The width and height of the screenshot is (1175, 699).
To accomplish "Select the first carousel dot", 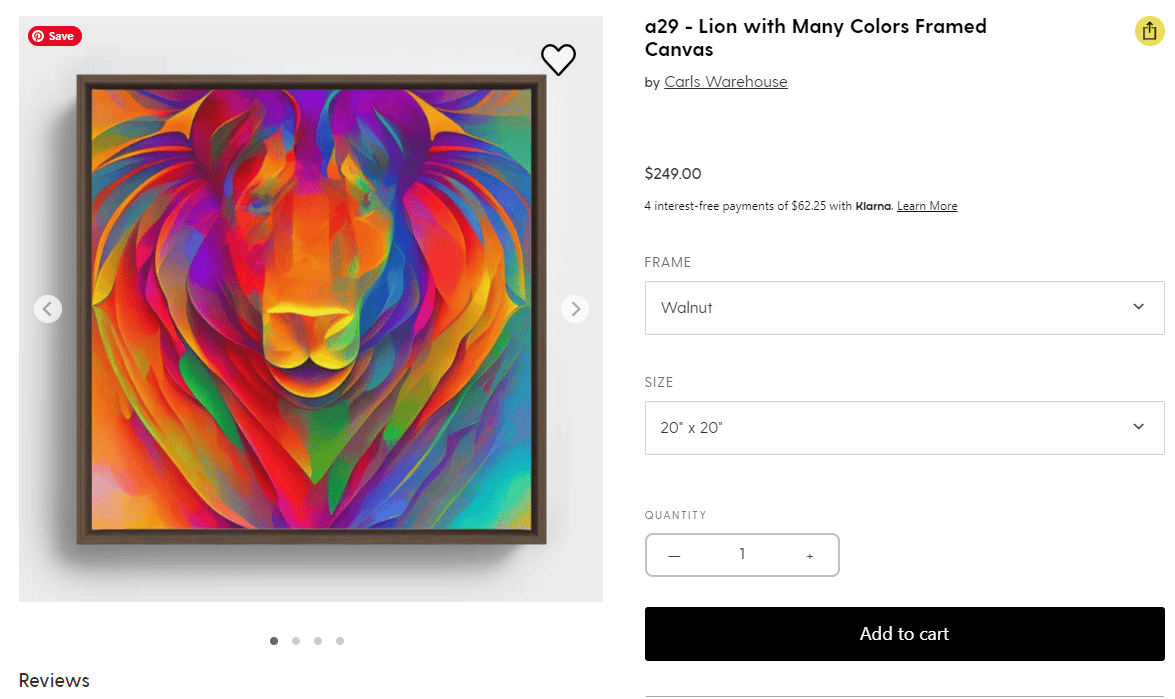I will pyautogui.click(x=274, y=641).
